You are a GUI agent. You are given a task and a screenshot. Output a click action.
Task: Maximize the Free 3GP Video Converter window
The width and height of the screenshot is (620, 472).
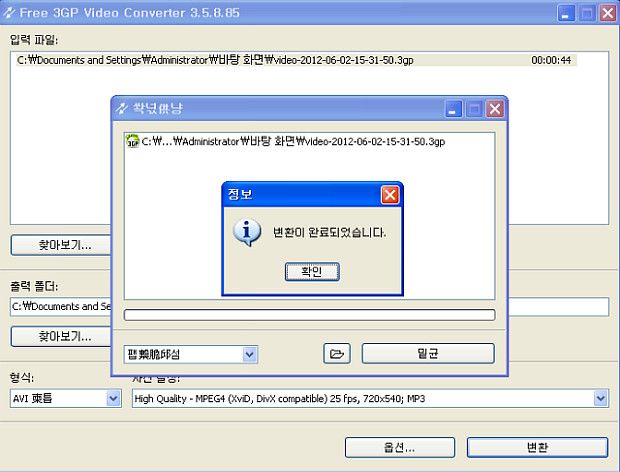tap(587, 13)
